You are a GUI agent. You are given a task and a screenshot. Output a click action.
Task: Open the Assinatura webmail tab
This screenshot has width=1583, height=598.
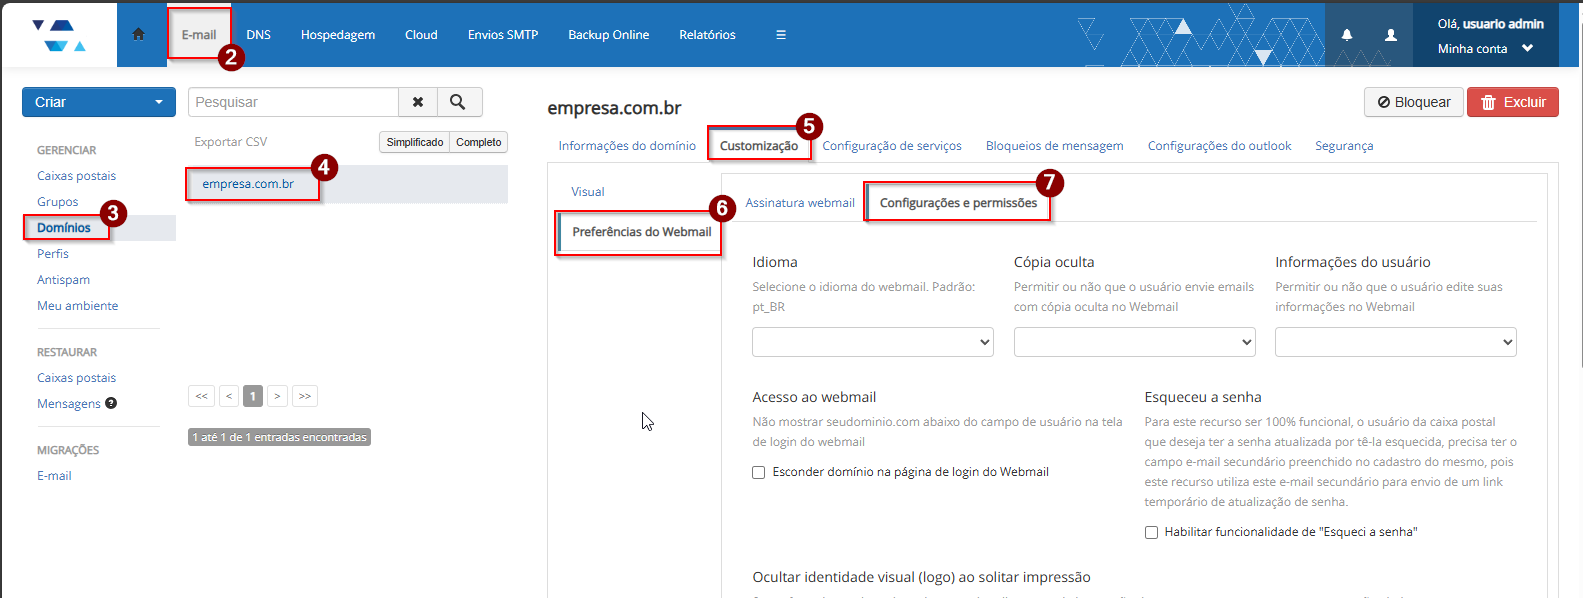click(799, 203)
